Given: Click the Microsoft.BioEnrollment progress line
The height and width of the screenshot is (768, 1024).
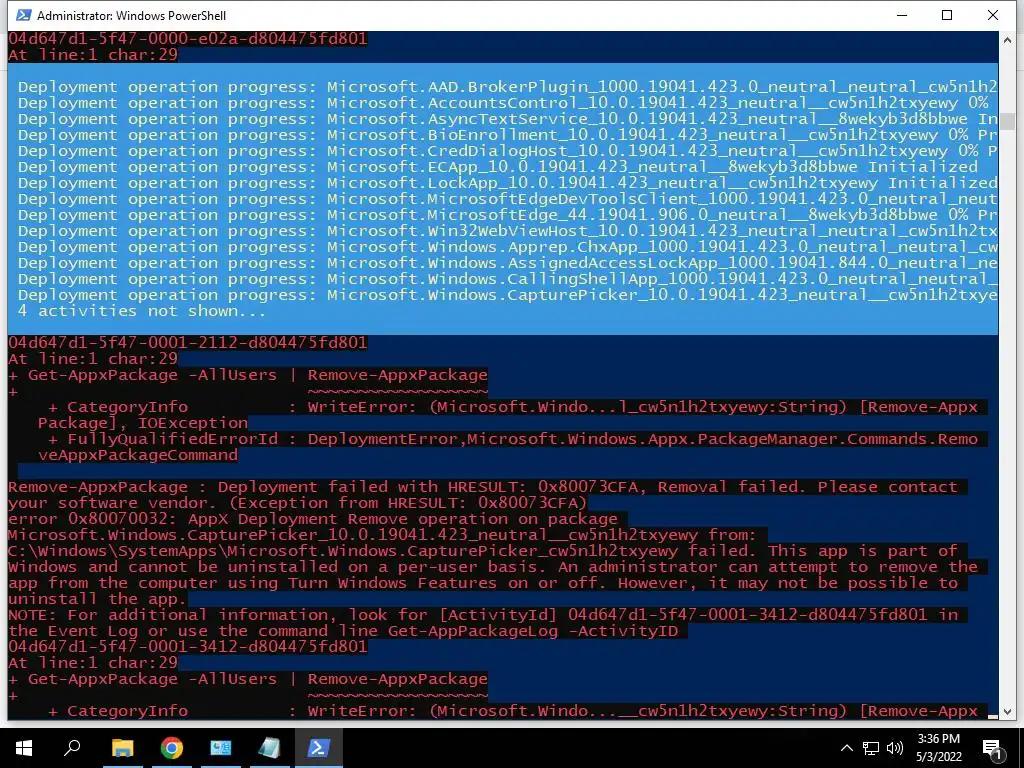Looking at the screenshot, I should (x=507, y=135).
